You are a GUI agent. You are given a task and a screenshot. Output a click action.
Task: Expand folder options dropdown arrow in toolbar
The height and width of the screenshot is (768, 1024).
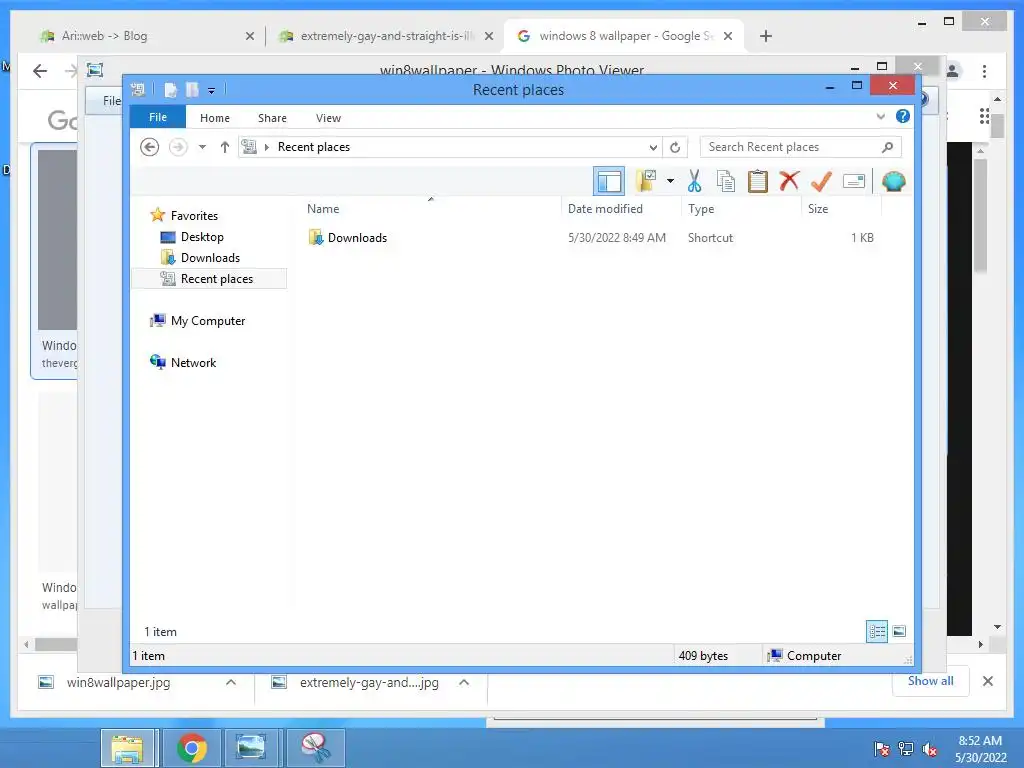pyautogui.click(x=670, y=181)
